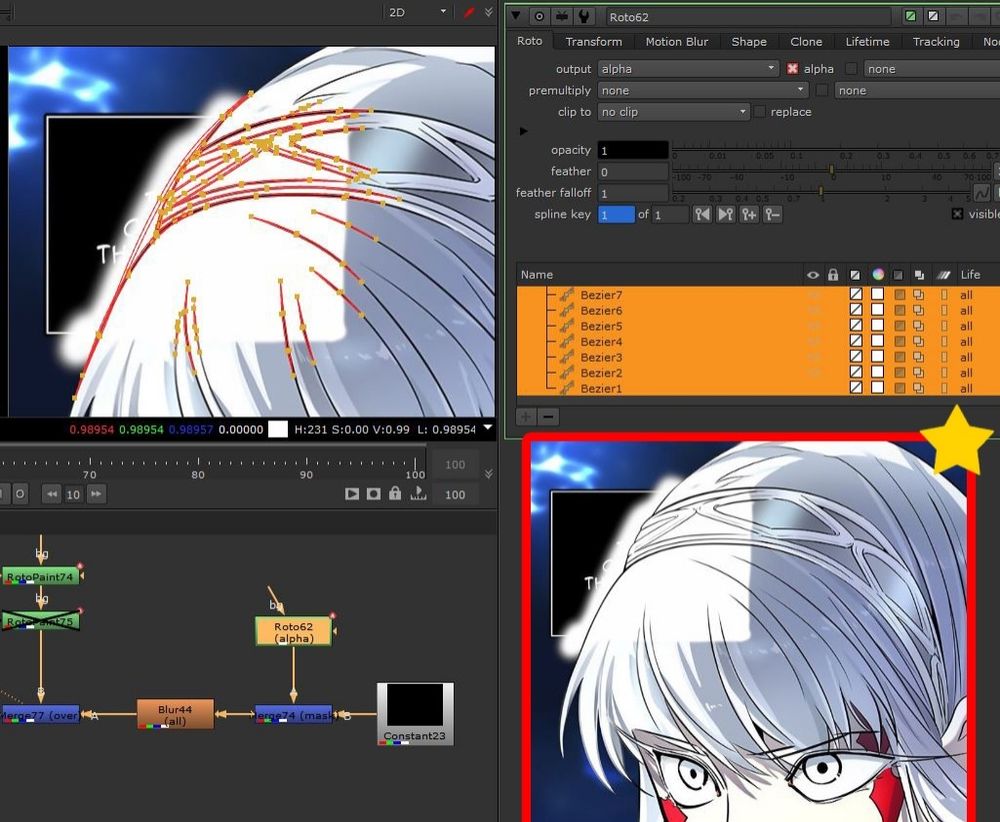The image size is (1000, 822).
Task: Click the feather falloff slider handle
Action: click(x=821, y=191)
